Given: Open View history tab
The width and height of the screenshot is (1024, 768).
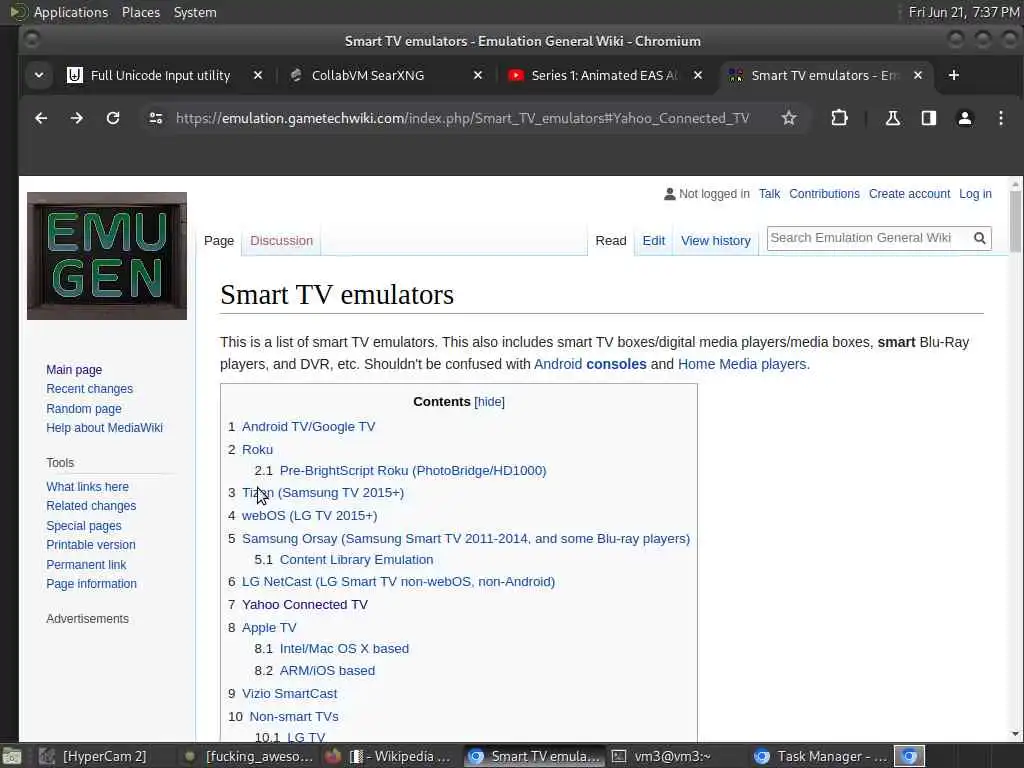Looking at the screenshot, I should pyautogui.click(x=716, y=240).
